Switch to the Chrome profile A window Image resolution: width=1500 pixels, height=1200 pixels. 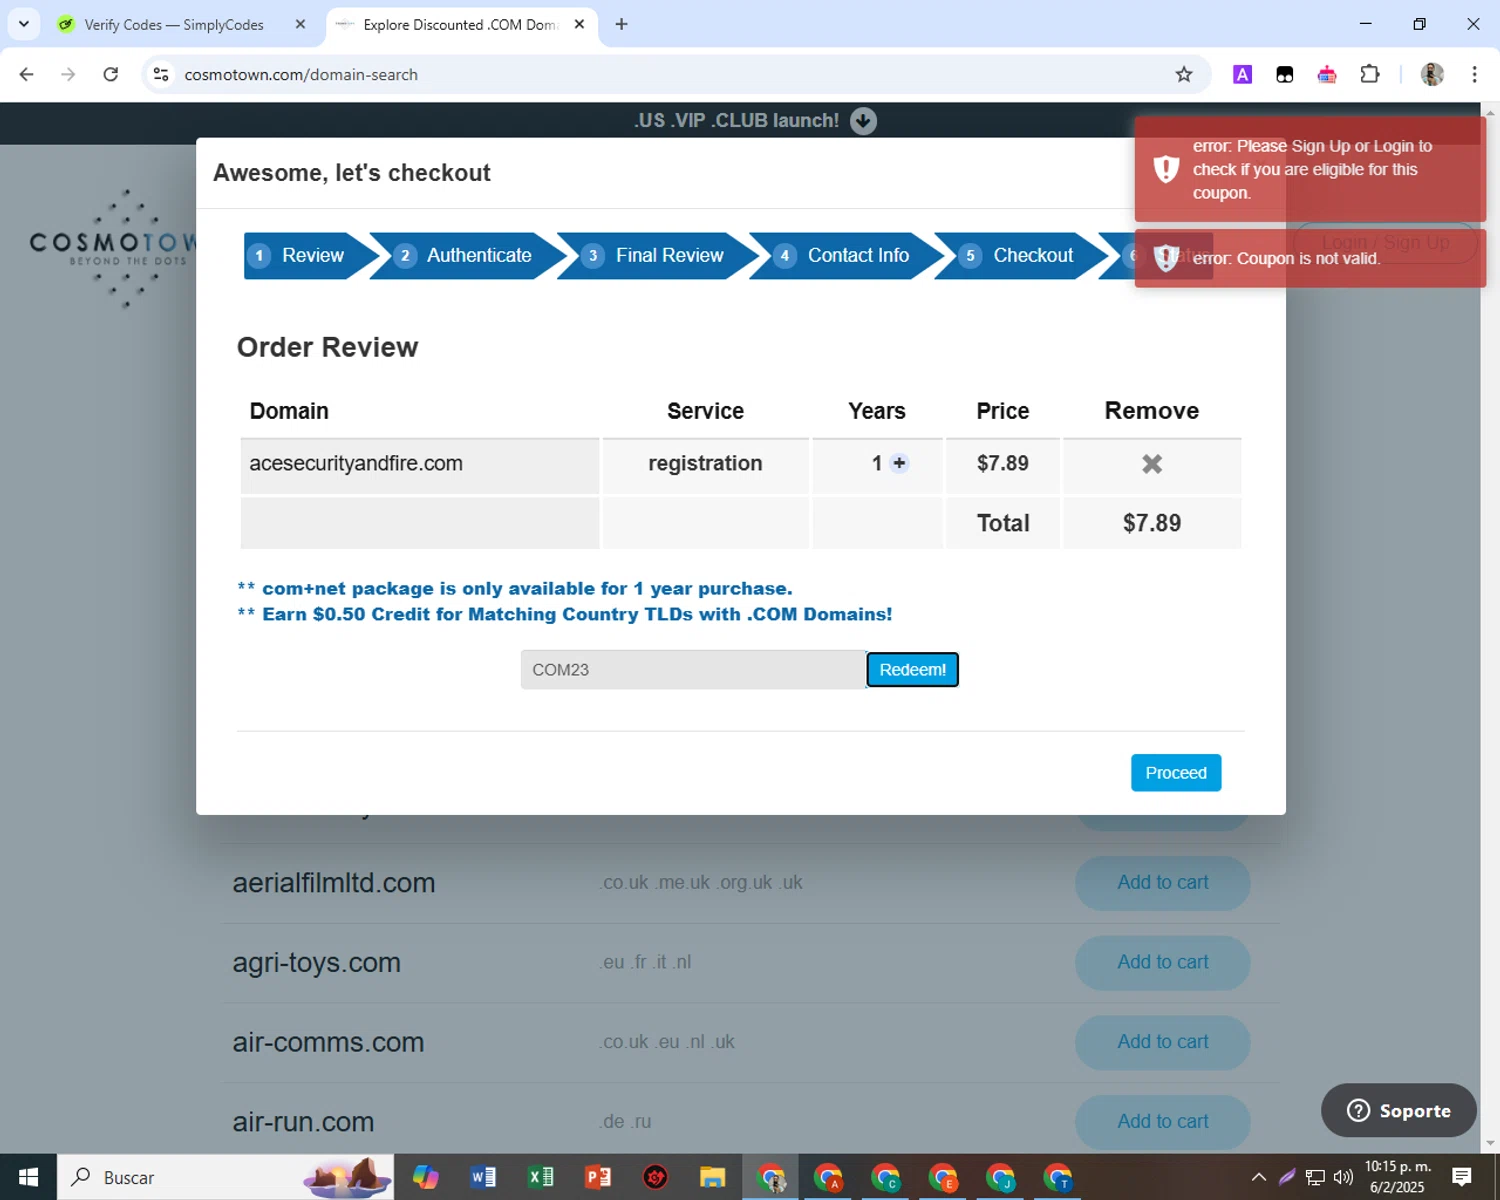click(x=828, y=1177)
